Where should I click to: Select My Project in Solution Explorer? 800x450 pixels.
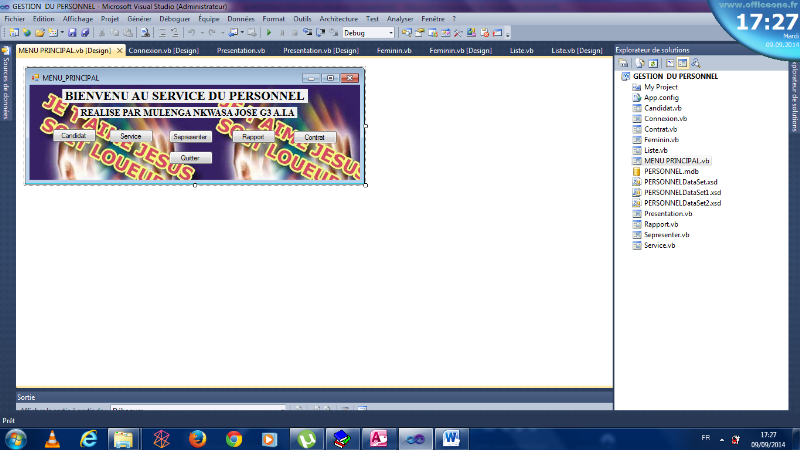pos(660,87)
